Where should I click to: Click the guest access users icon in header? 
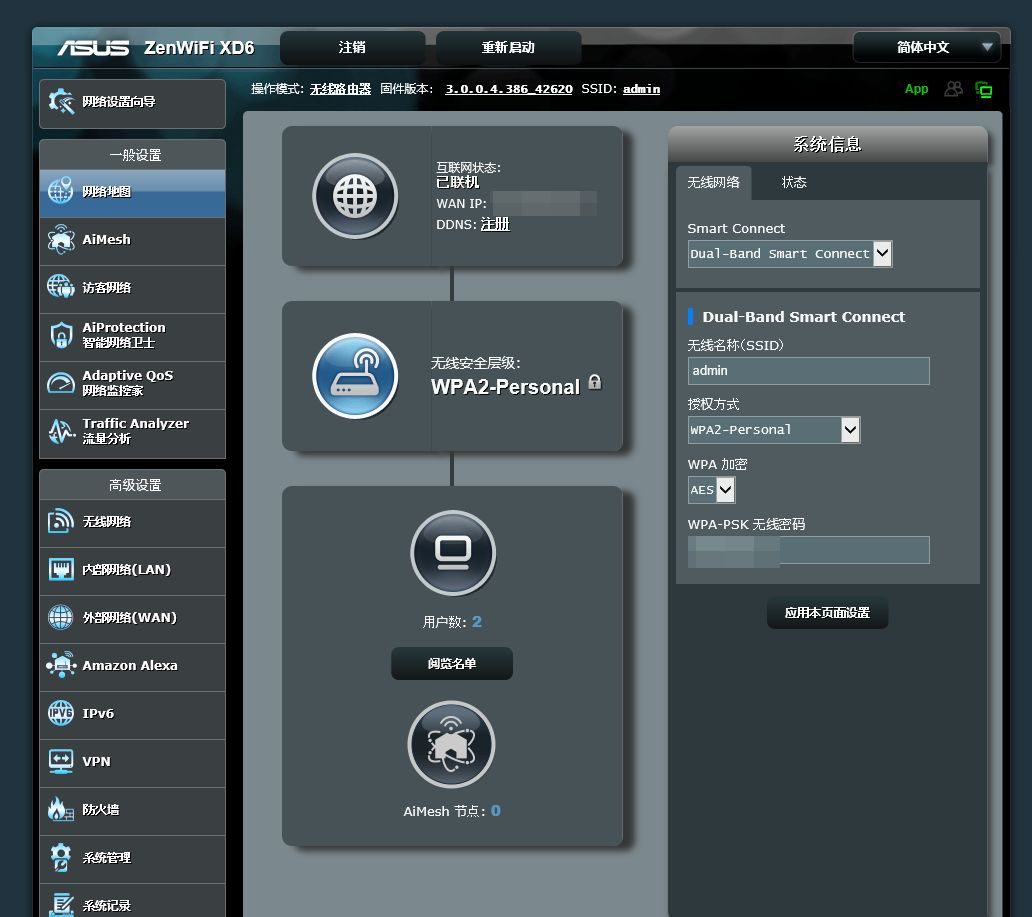click(953, 89)
